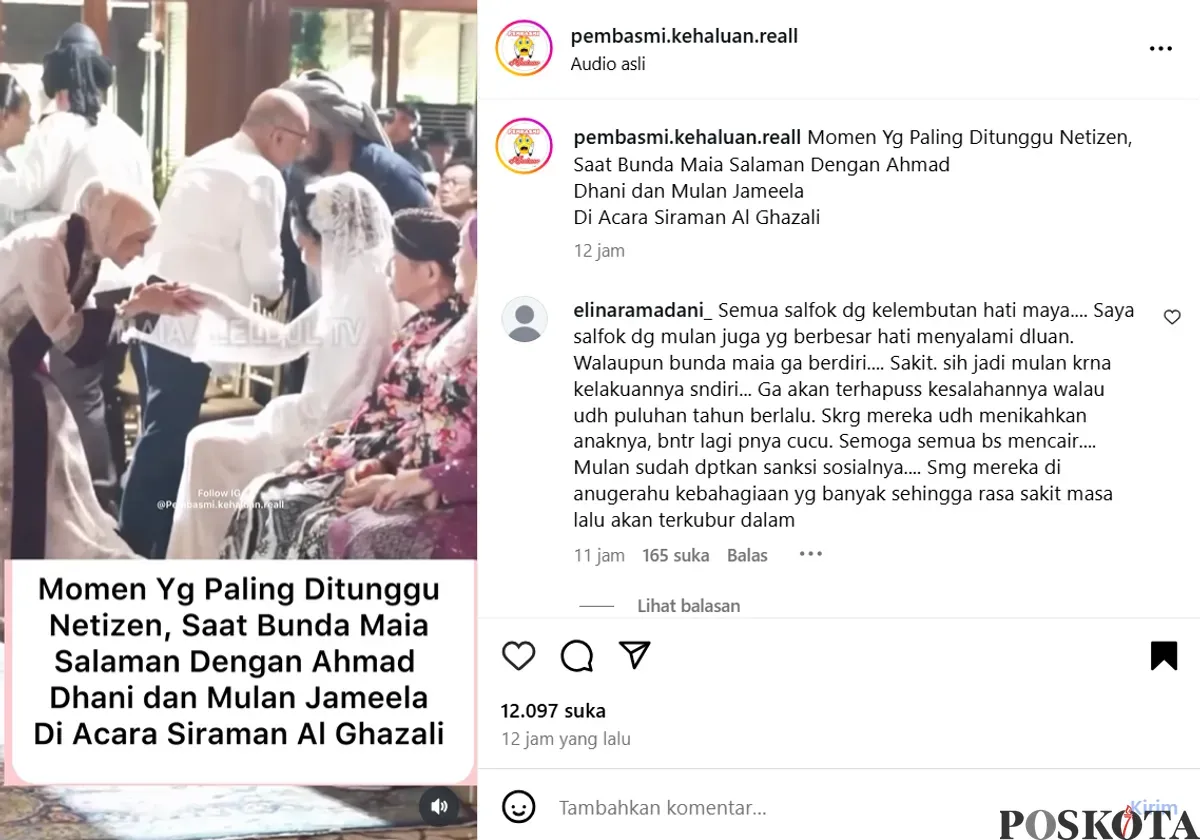Screen dimensions: 1200x840
Task: View 165 suka comment likes
Action: tap(676, 555)
